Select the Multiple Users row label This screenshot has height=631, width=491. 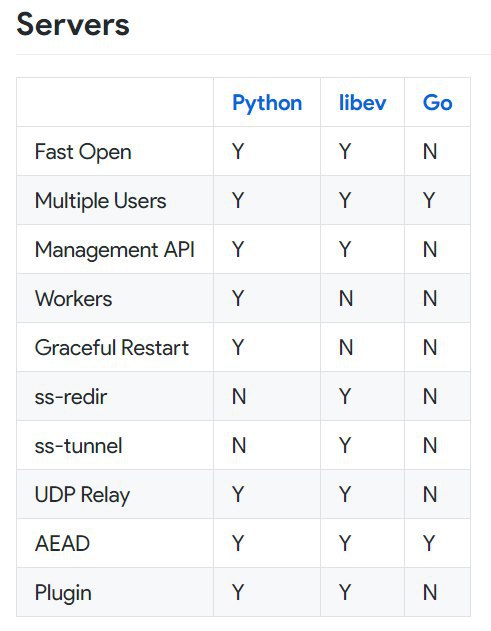point(100,201)
